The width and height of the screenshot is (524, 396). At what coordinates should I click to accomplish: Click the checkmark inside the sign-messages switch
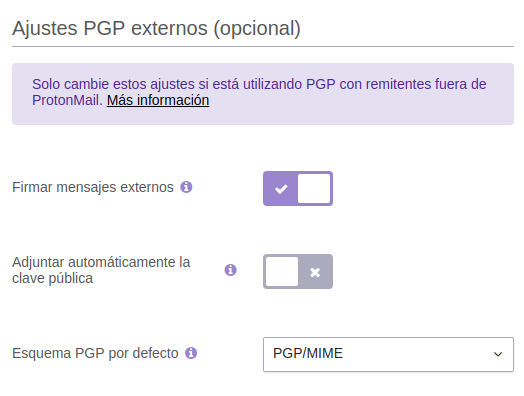[x=281, y=189]
